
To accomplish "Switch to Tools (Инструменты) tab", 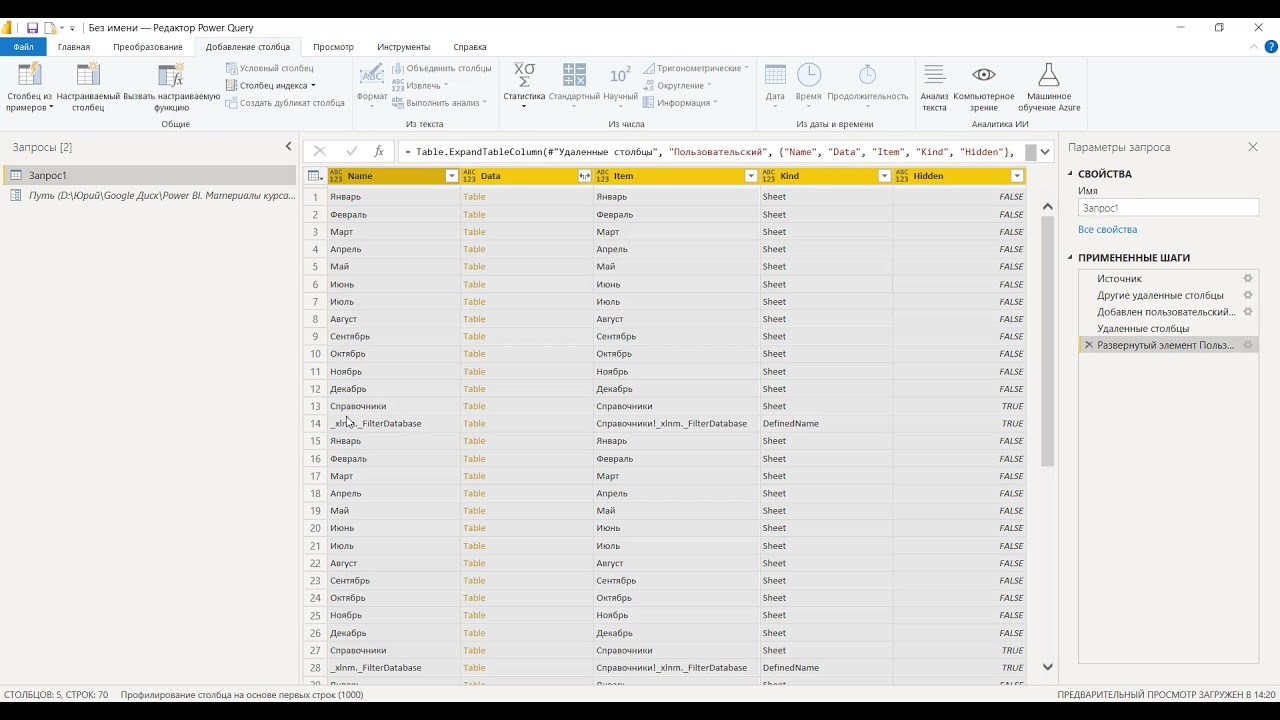I will (403, 47).
